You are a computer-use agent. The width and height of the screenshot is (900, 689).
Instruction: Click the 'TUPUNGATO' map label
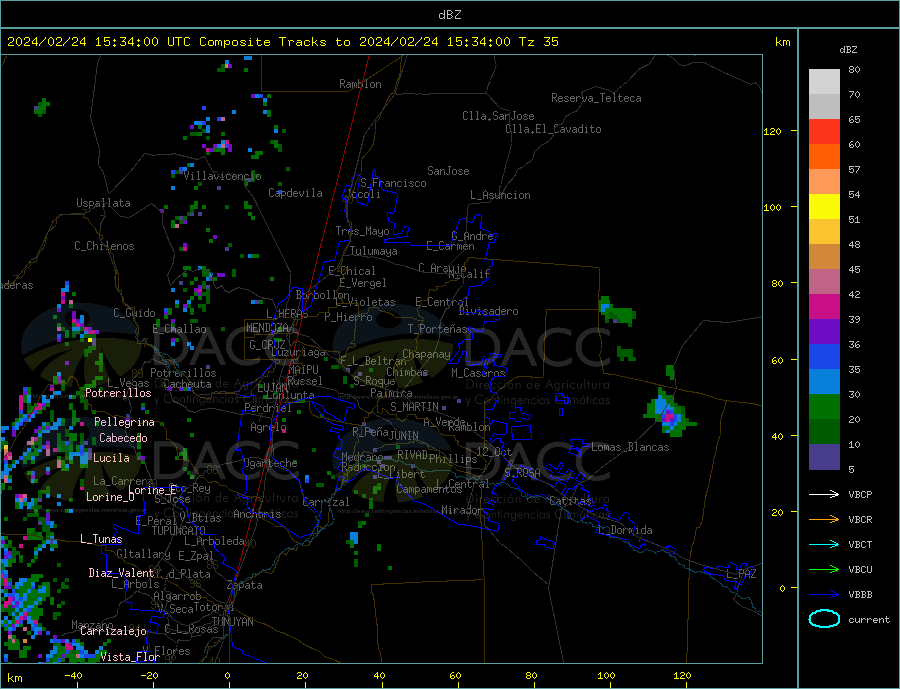point(178,531)
